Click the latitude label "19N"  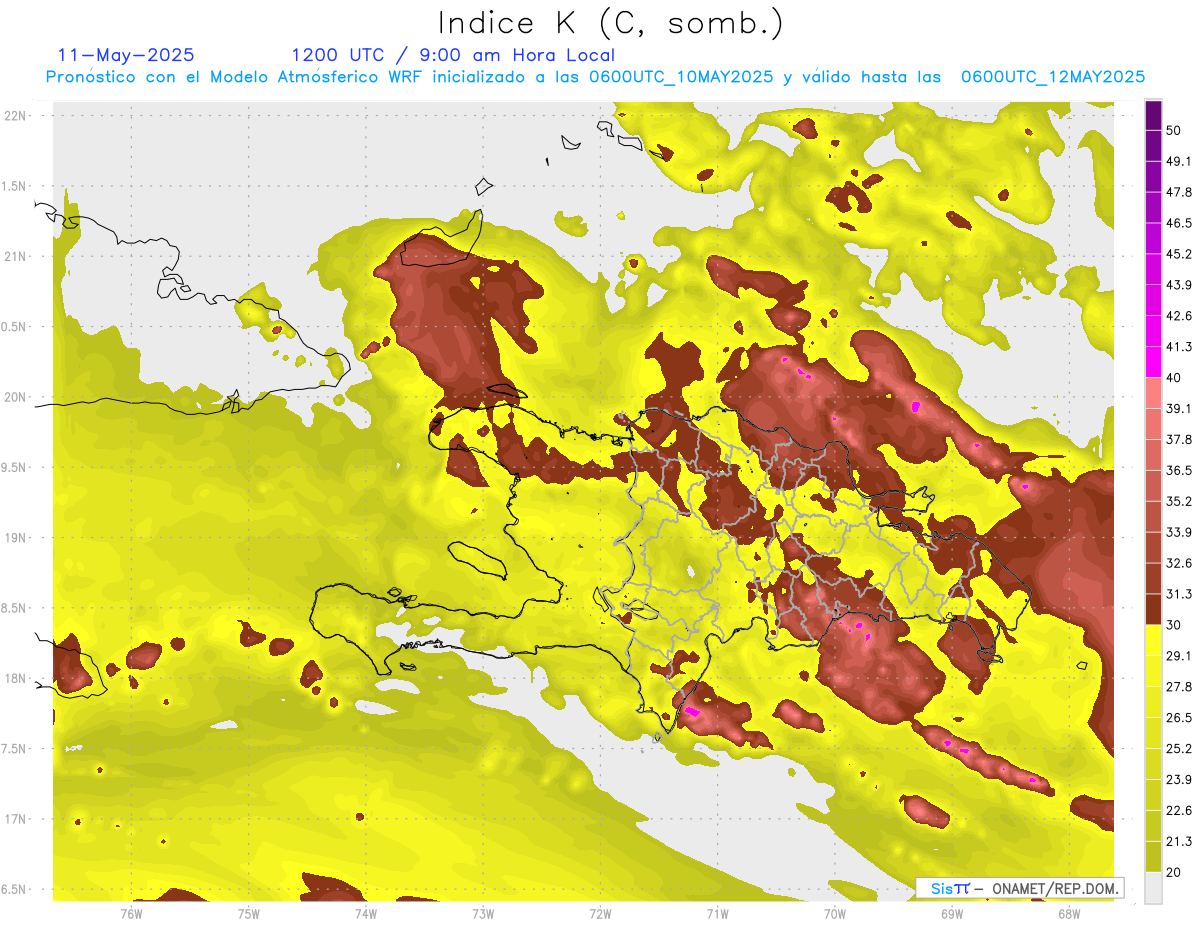[14, 538]
